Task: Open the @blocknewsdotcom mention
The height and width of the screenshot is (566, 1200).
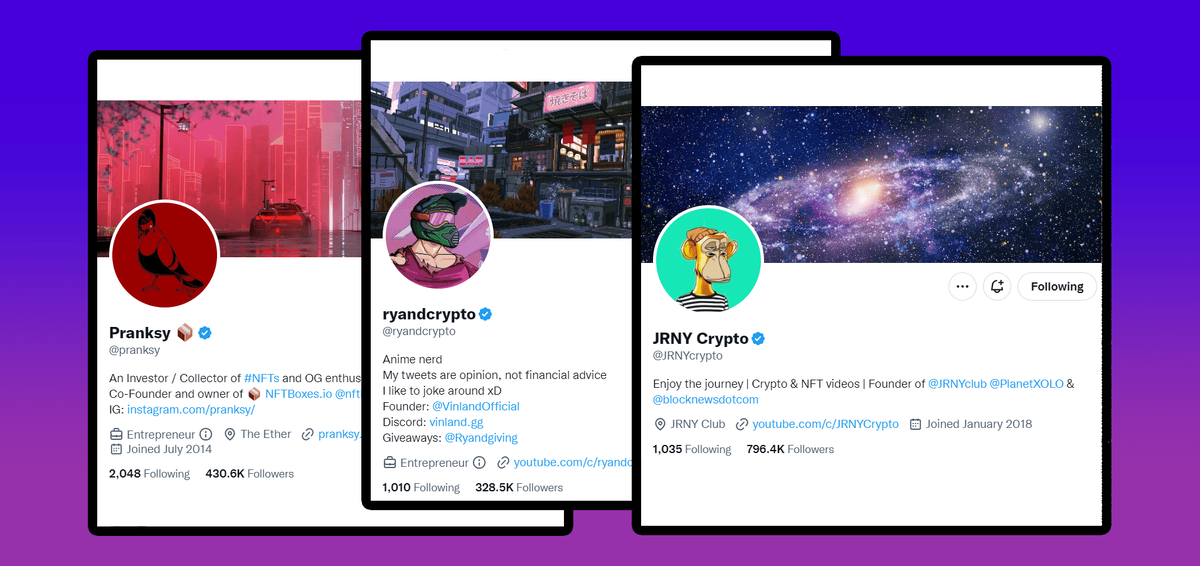Action: coord(706,400)
